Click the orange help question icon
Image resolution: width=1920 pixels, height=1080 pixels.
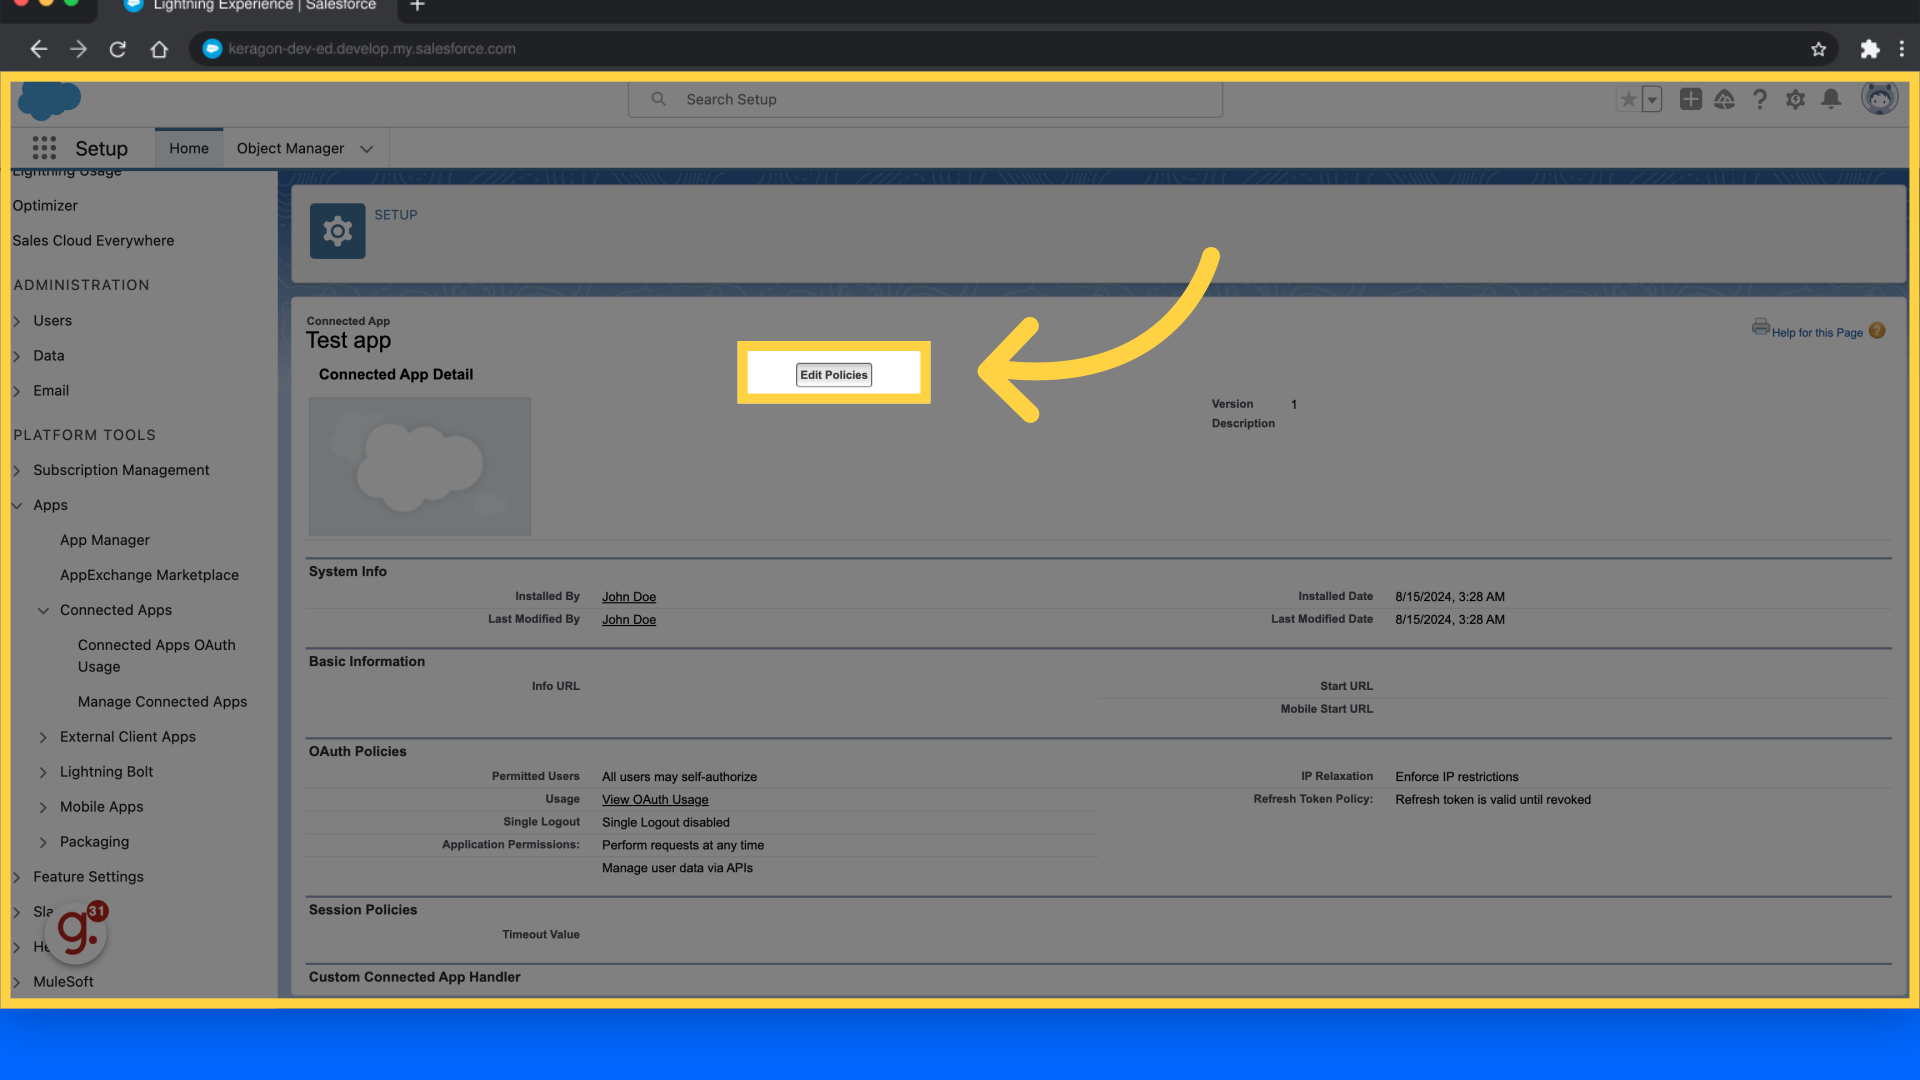coord(1877,331)
